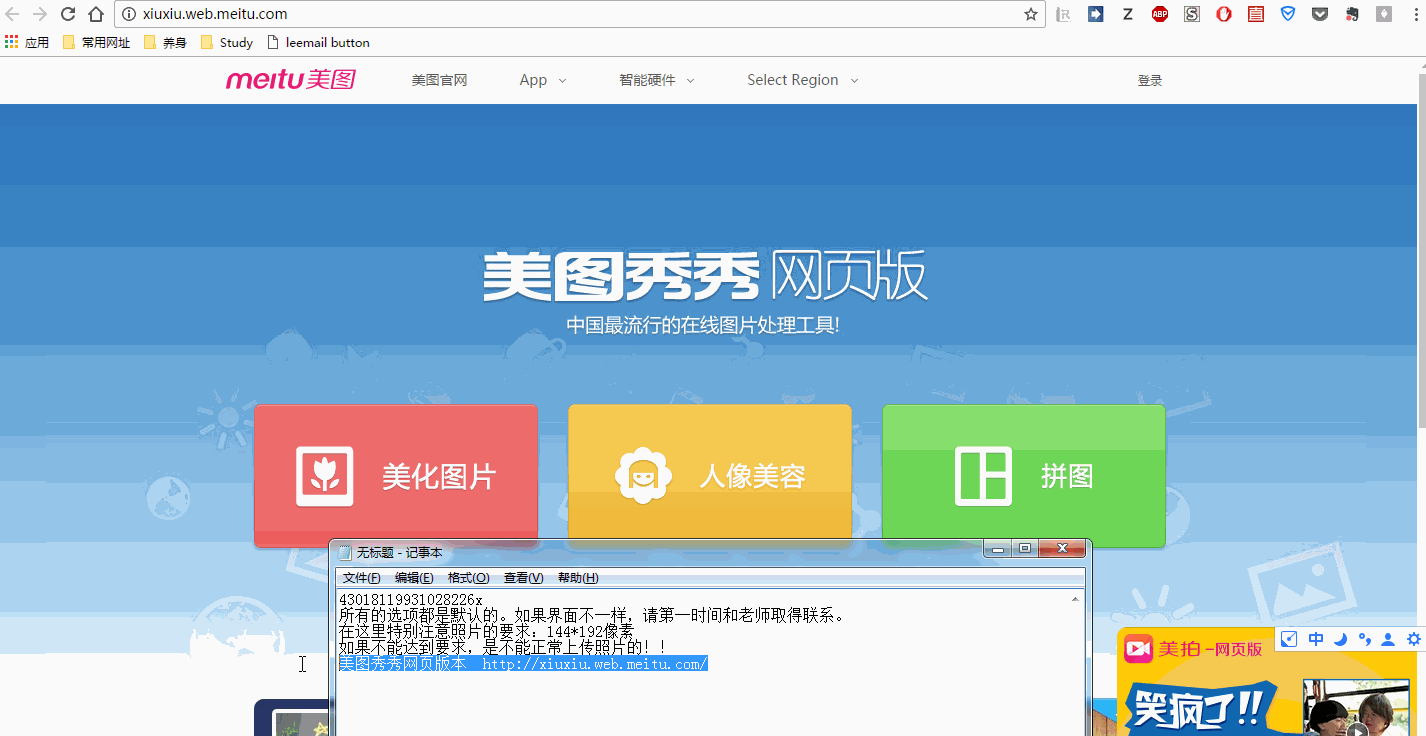Click the grey diamond extension icon

tap(1384, 14)
